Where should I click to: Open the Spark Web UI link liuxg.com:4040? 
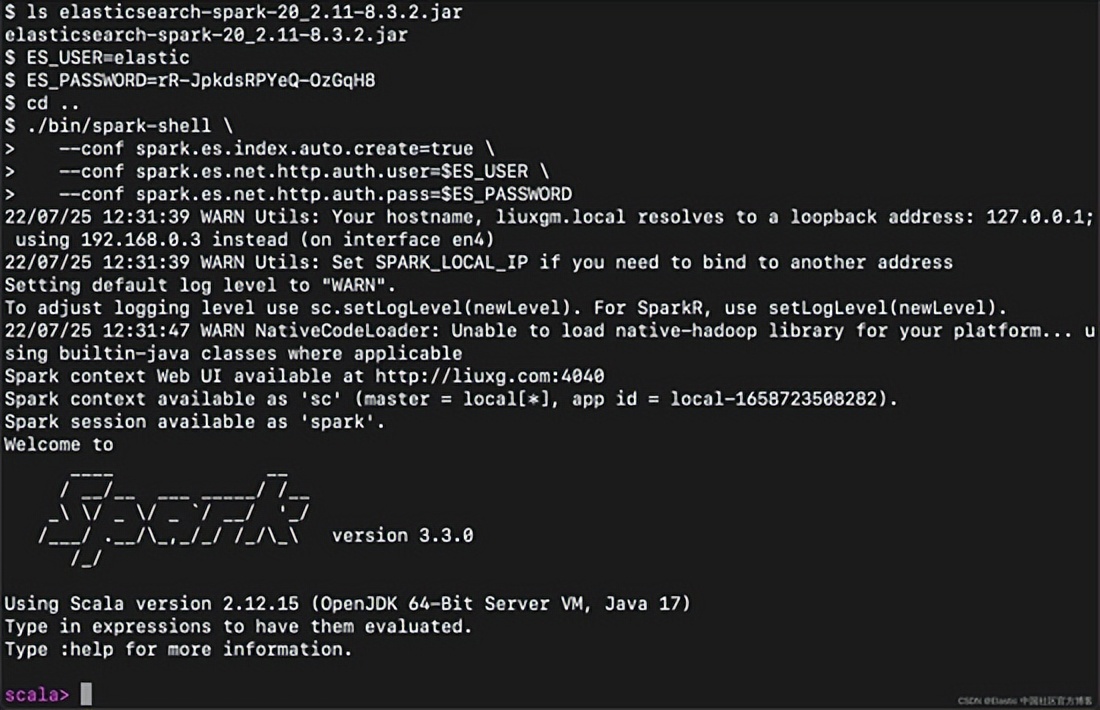tap(489, 376)
